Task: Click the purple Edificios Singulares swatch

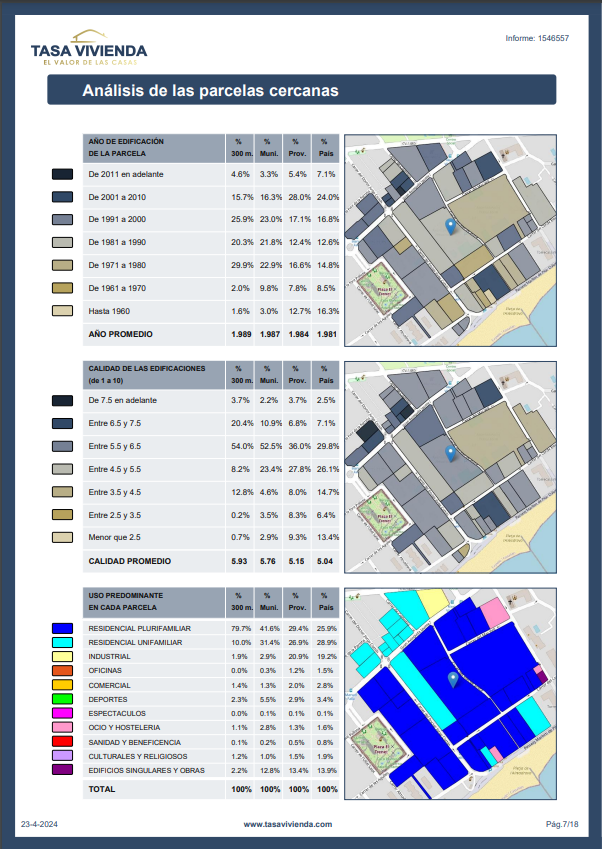Action: pyautogui.click(x=62, y=770)
